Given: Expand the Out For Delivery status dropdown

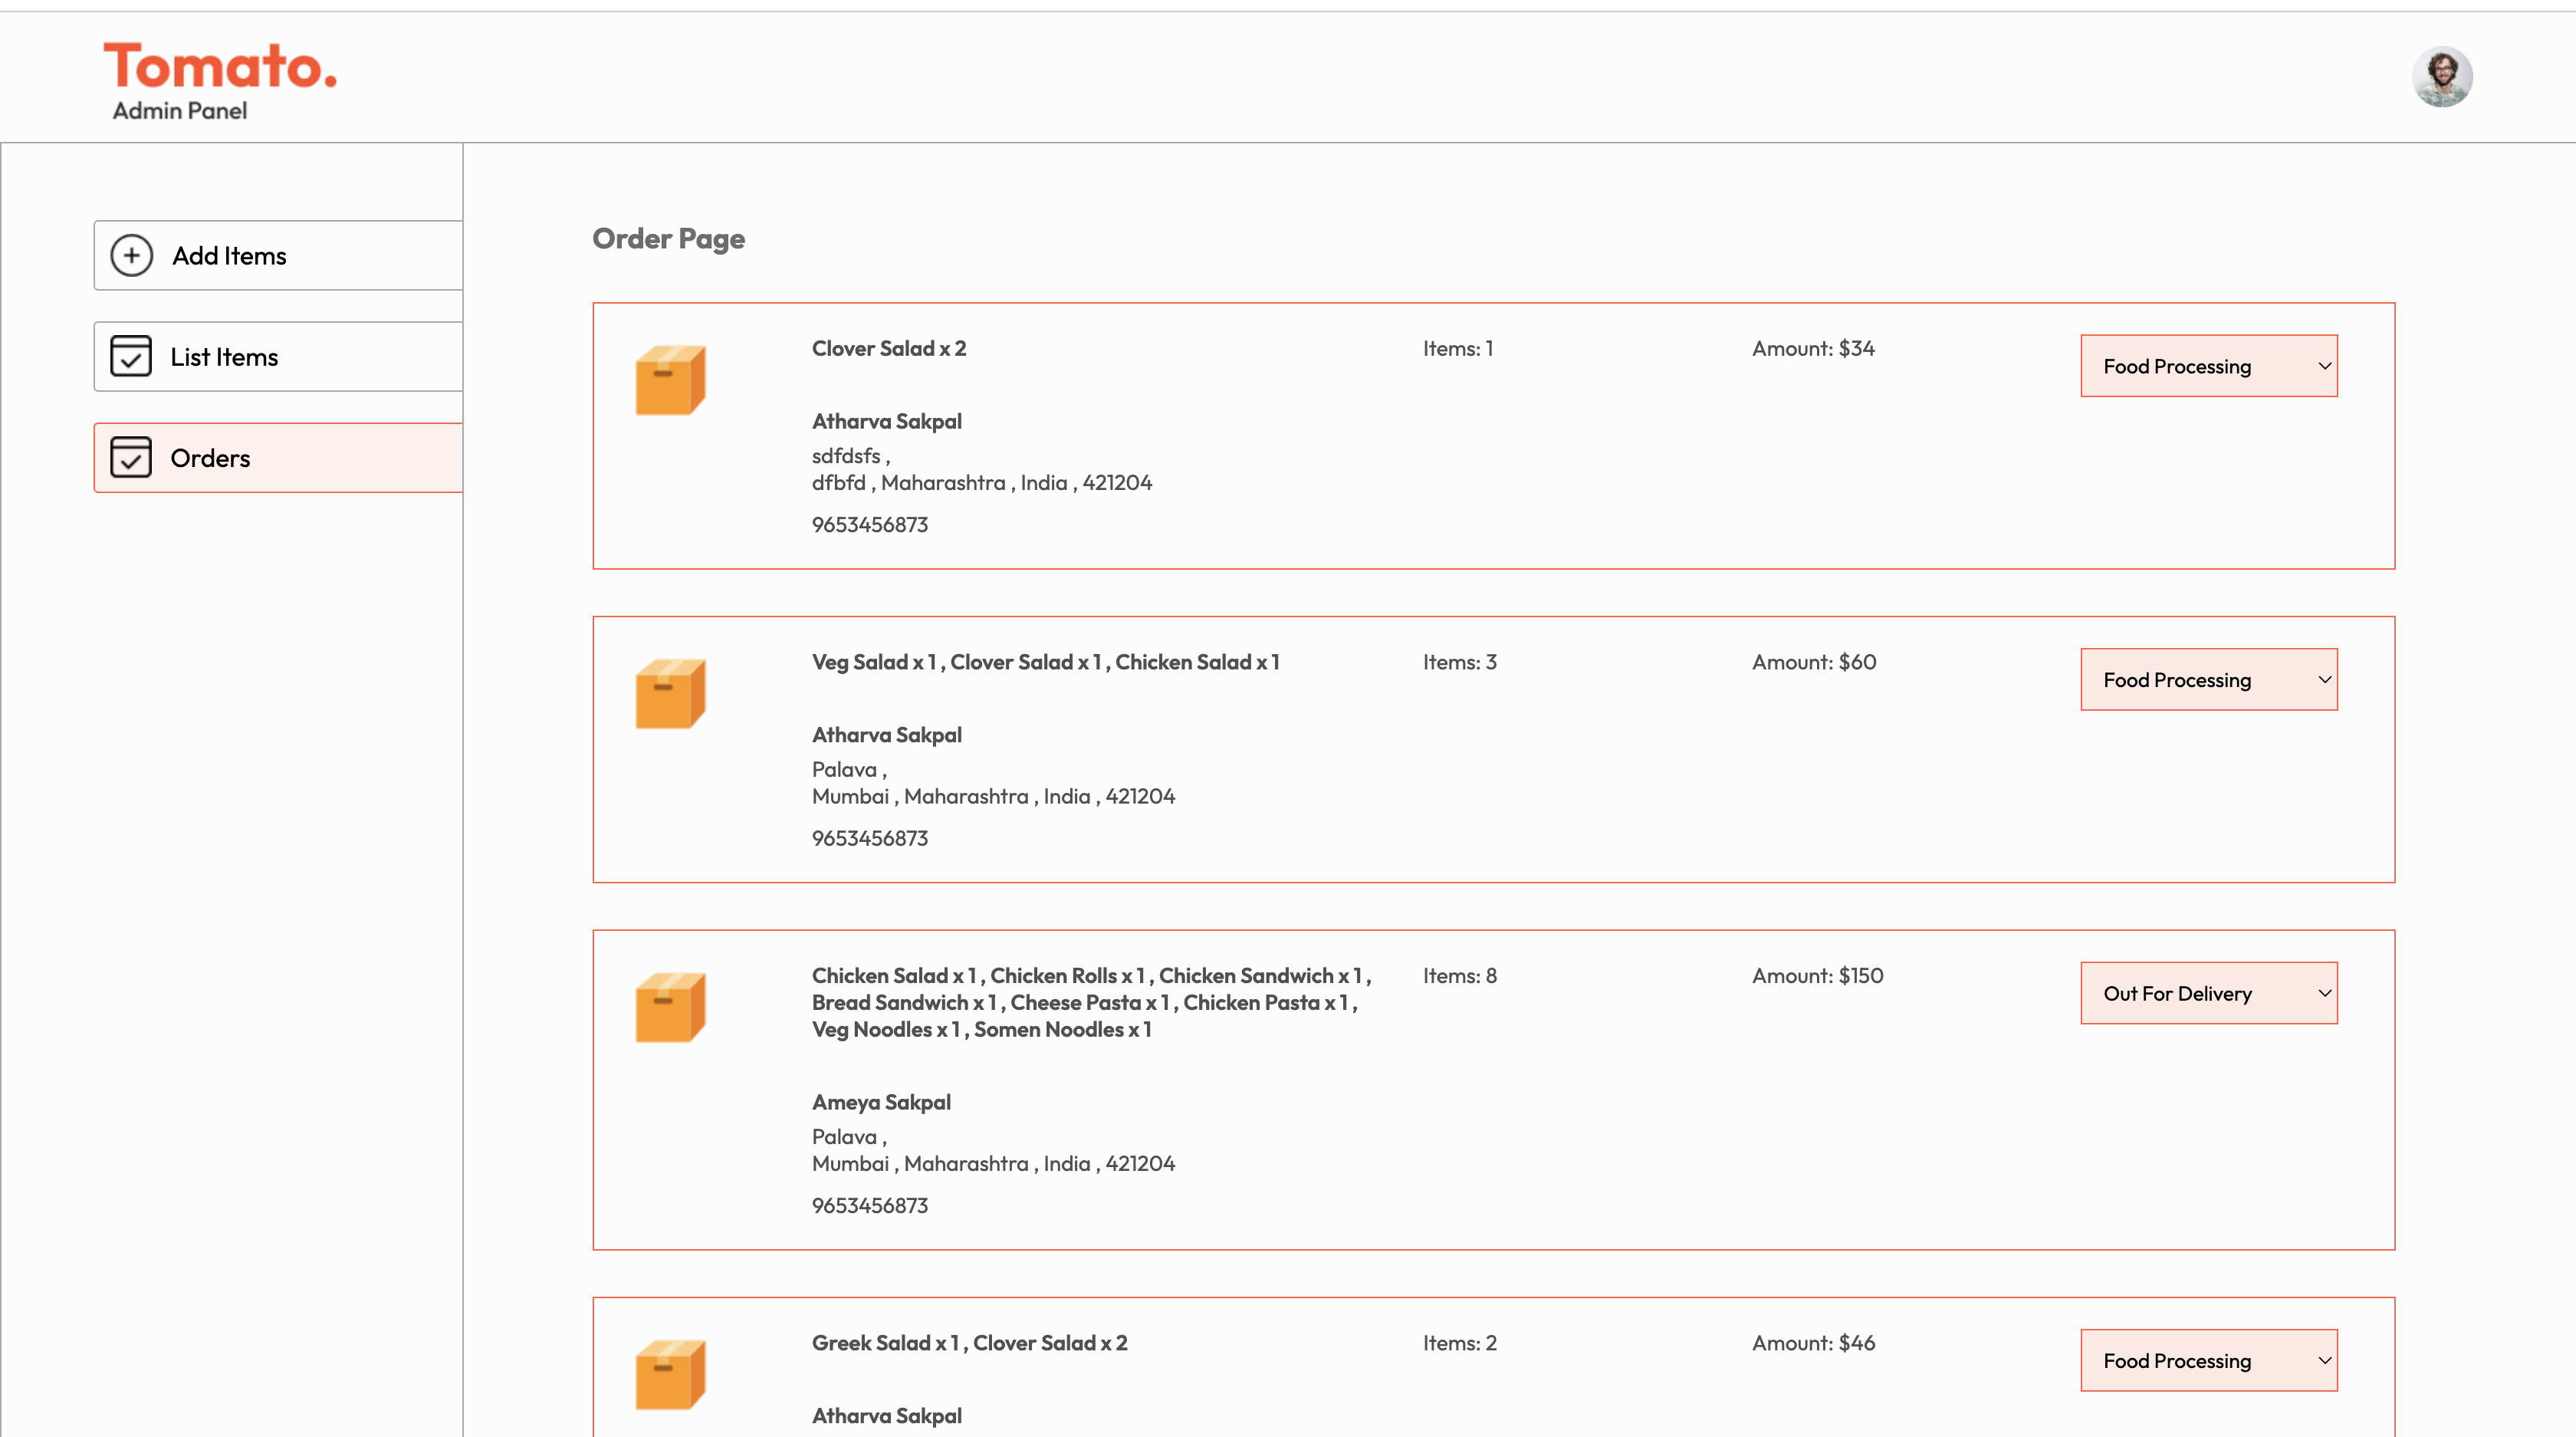Looking at the screenshot, I should [x=2208, y=993].
